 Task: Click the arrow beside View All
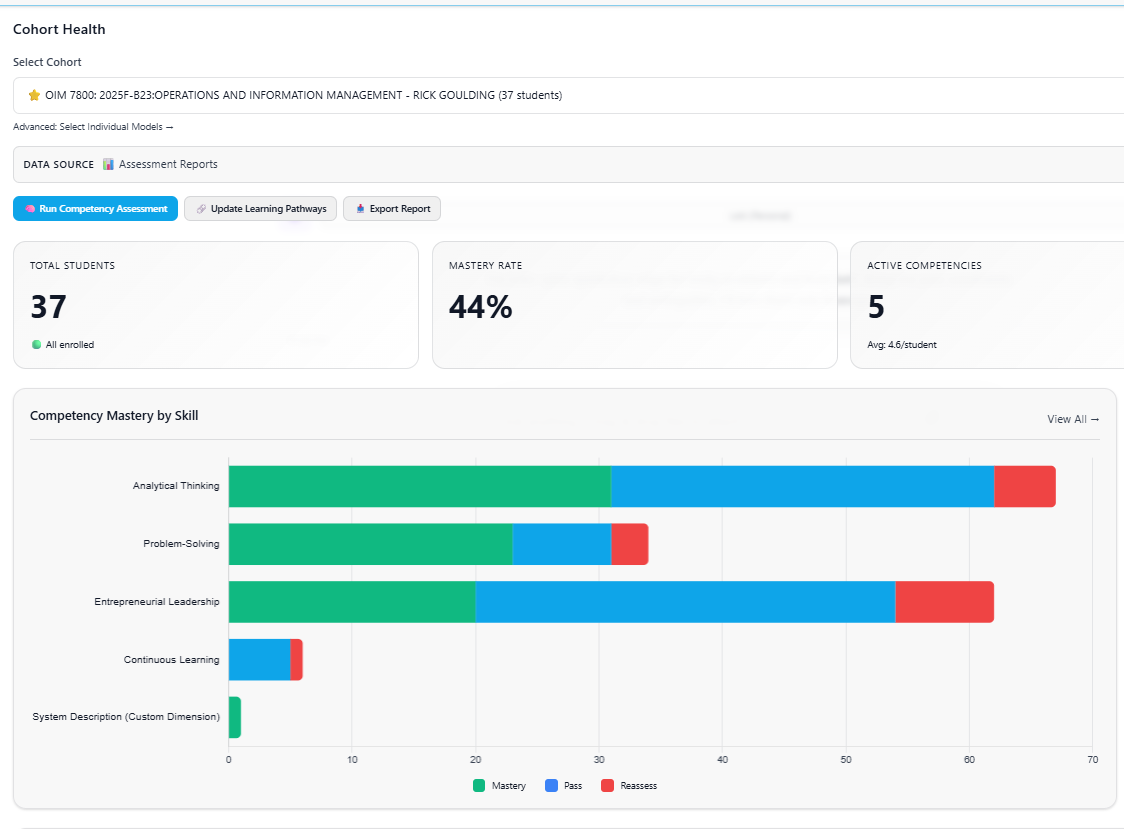[x=1095, y=419]
